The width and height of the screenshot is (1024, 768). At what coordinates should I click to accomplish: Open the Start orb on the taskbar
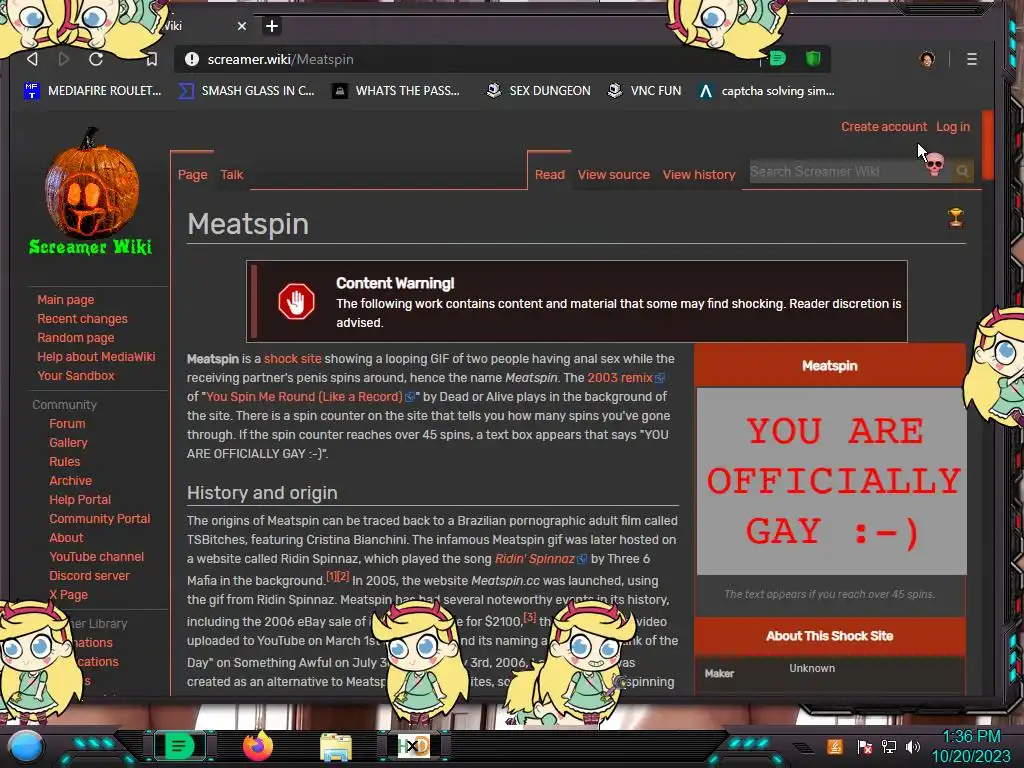[x=26, y=746]
